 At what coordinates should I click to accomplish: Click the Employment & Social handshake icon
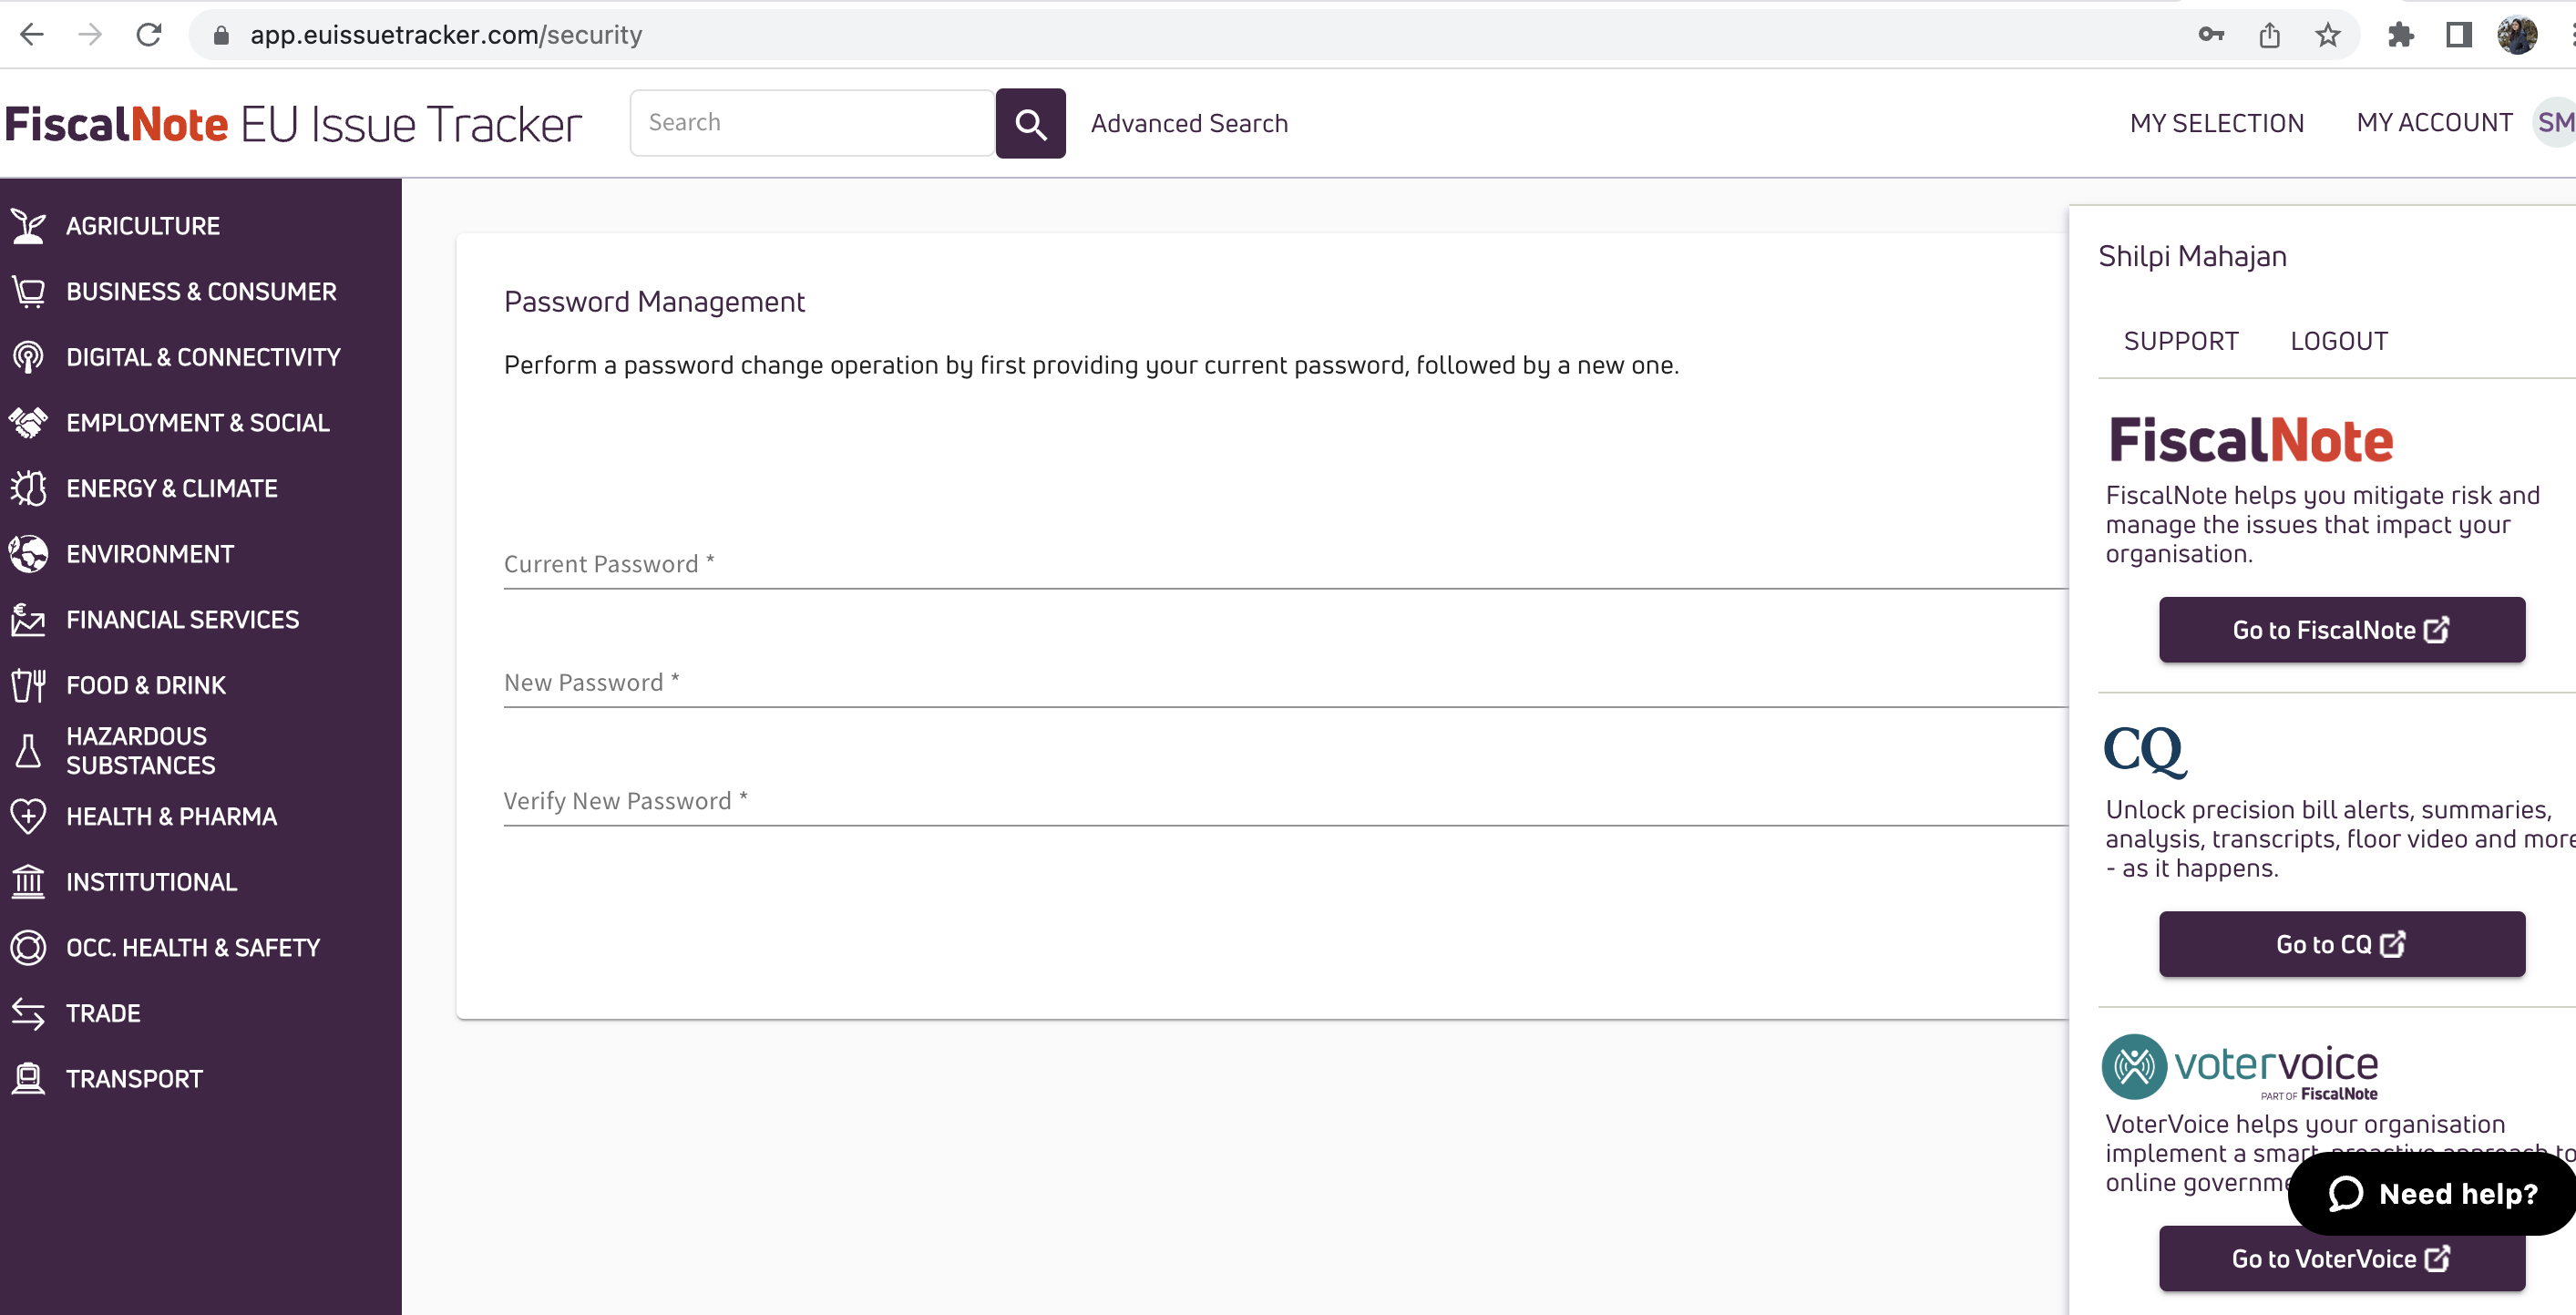click(28, 423)
